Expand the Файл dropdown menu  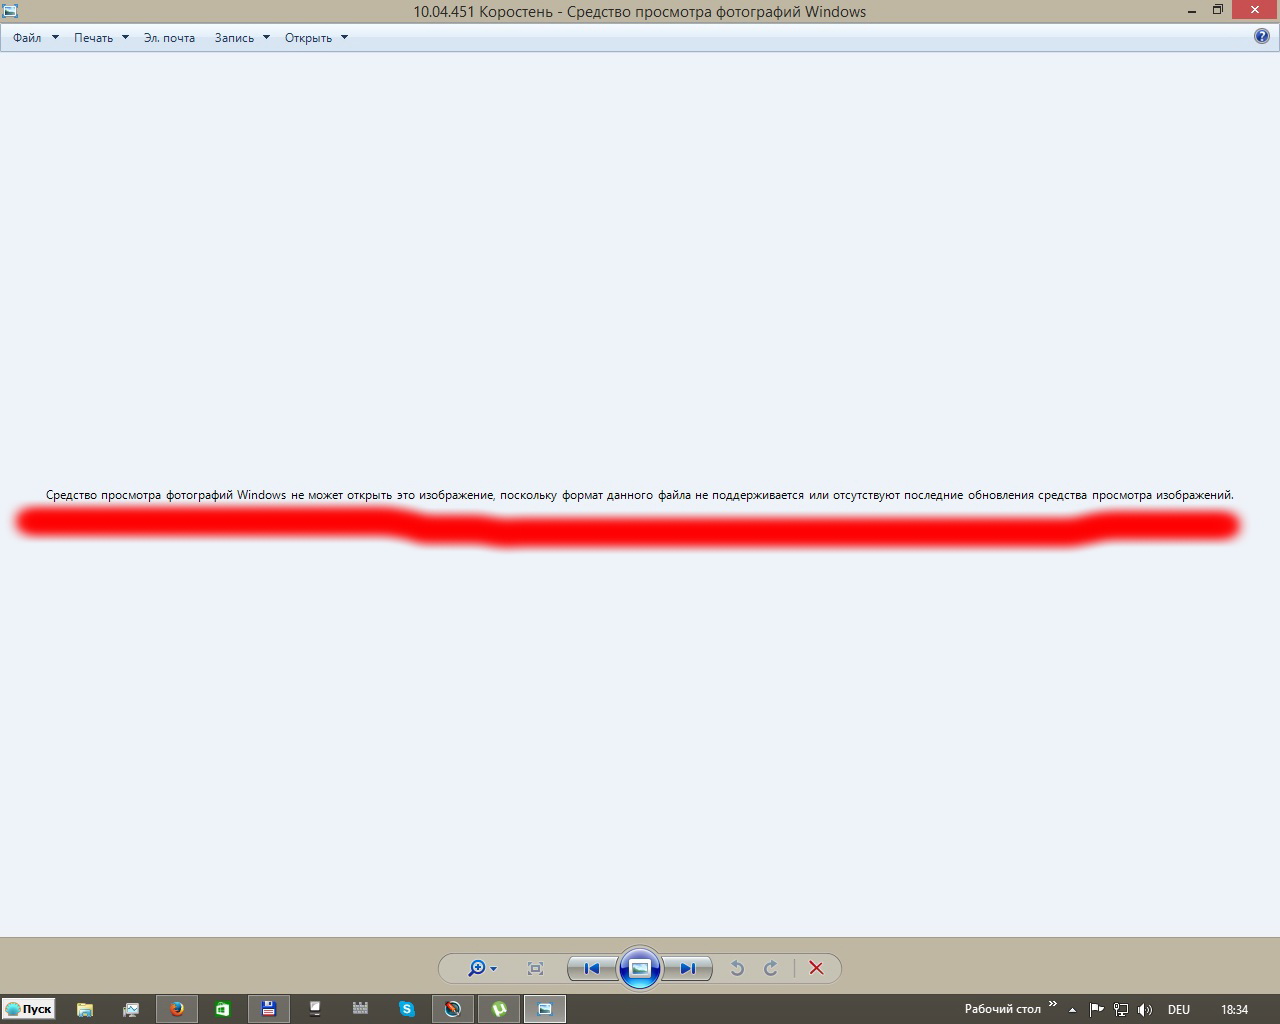pyautogui.click(x=35, y=38)
